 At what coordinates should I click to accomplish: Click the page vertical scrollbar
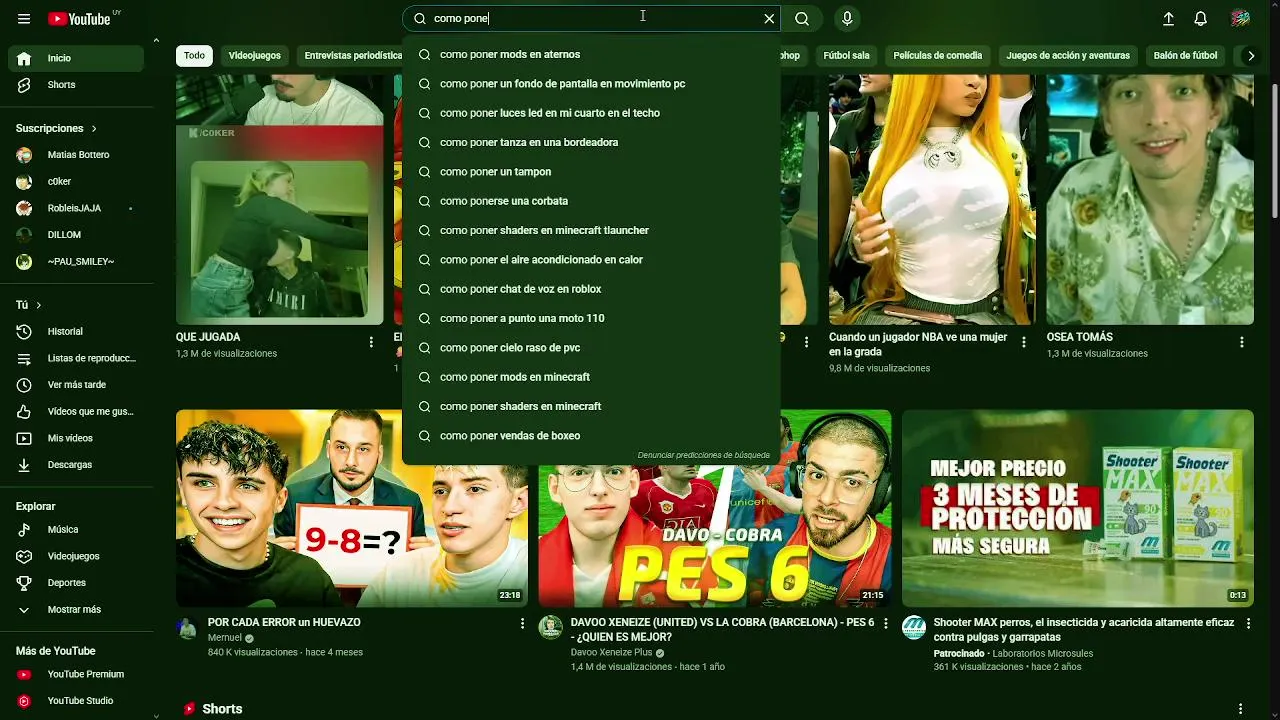1274,150
